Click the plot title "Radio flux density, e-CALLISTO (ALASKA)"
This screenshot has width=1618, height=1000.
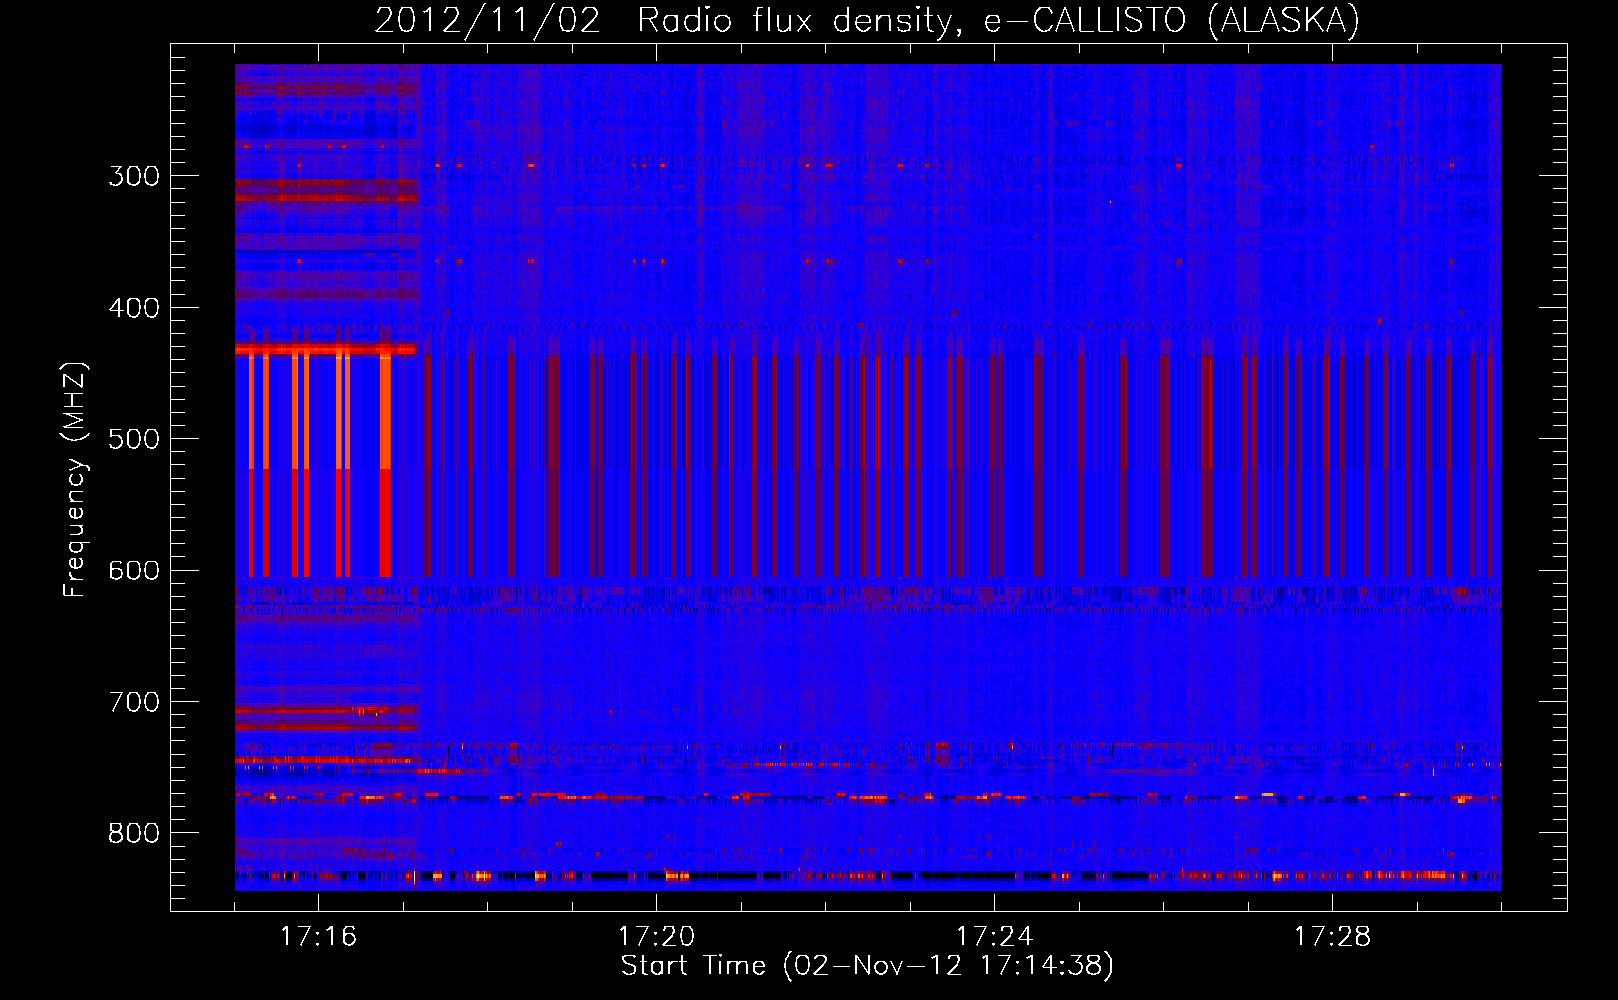coord(998,20)
